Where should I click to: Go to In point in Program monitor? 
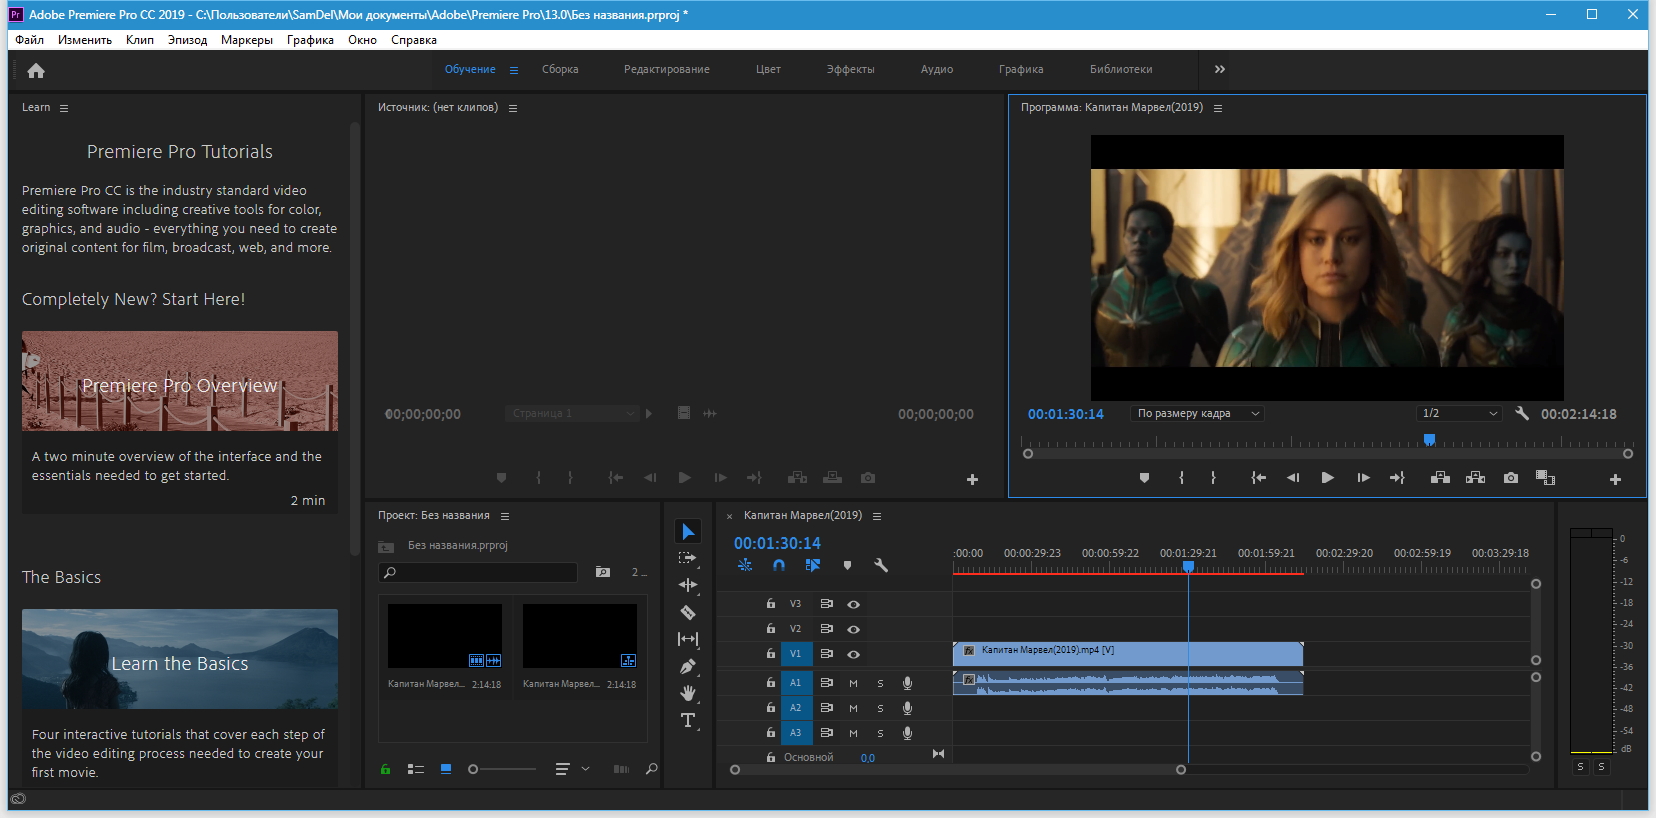click(x=1259, y=478)
